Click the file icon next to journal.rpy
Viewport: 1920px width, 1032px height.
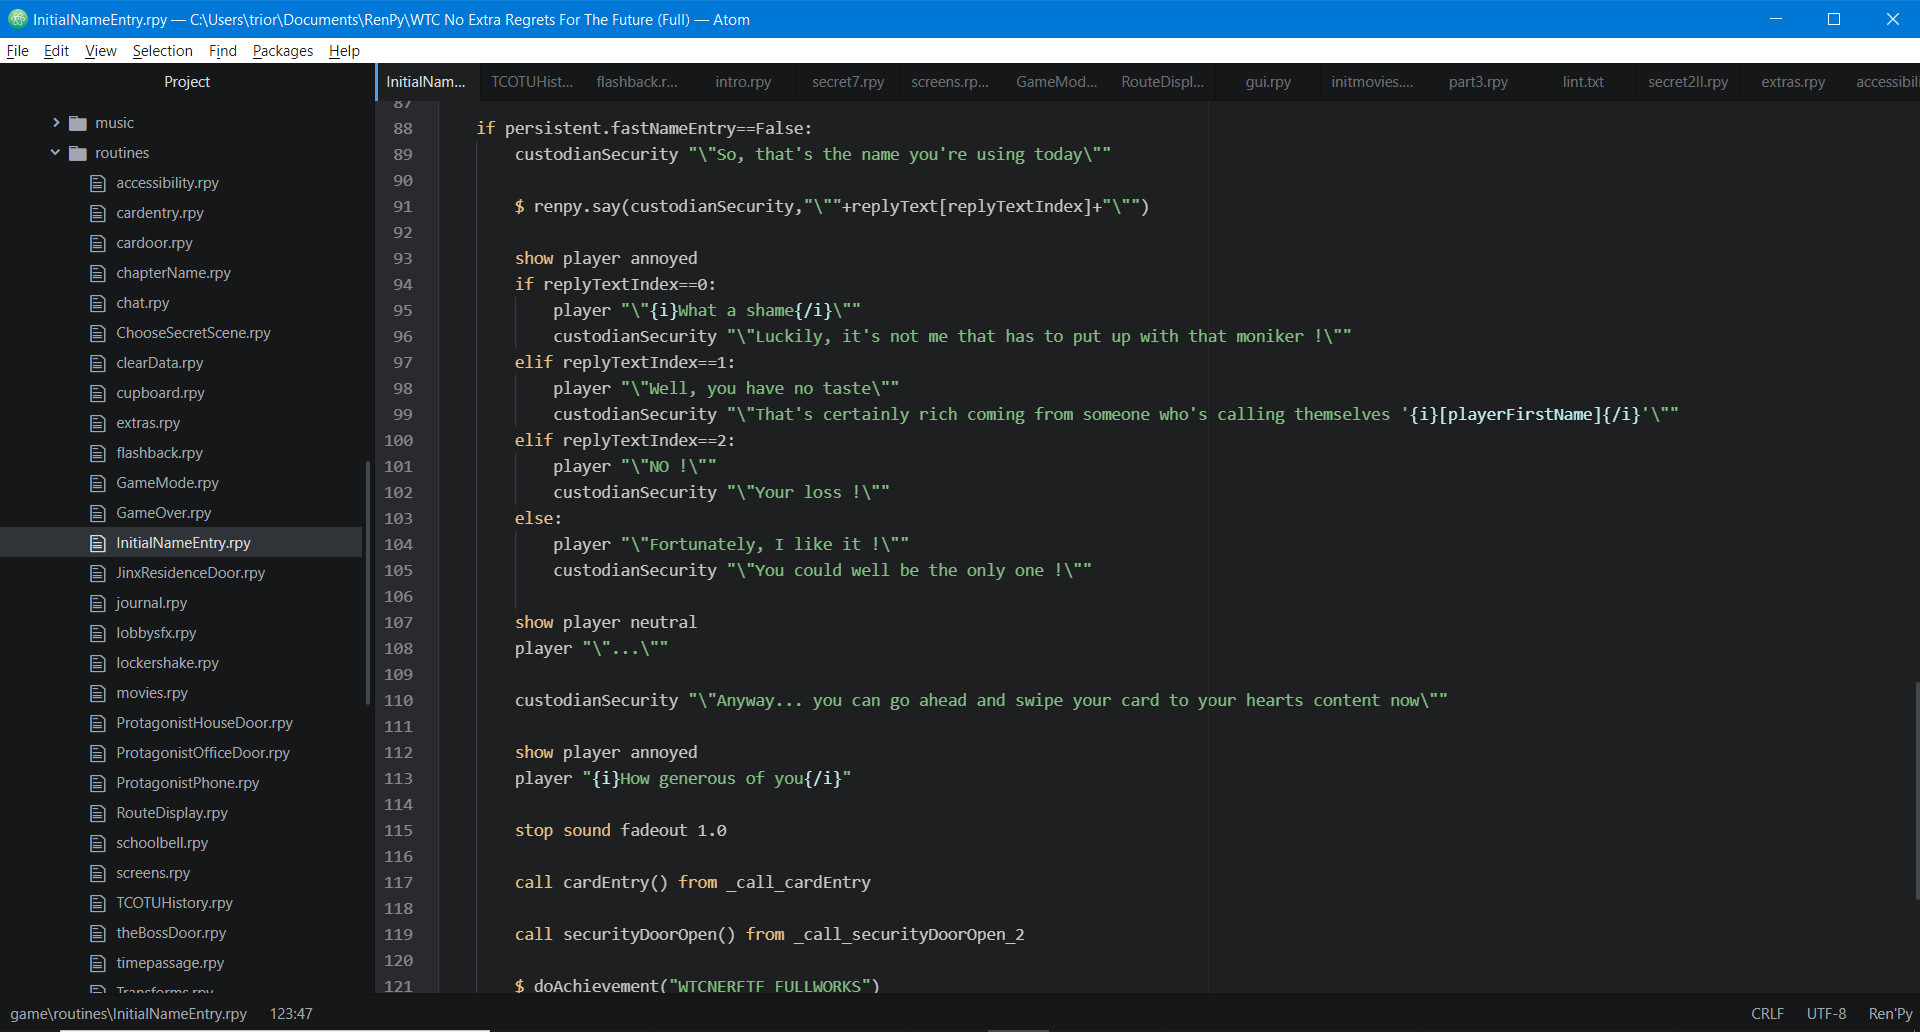tap(97, 602)
